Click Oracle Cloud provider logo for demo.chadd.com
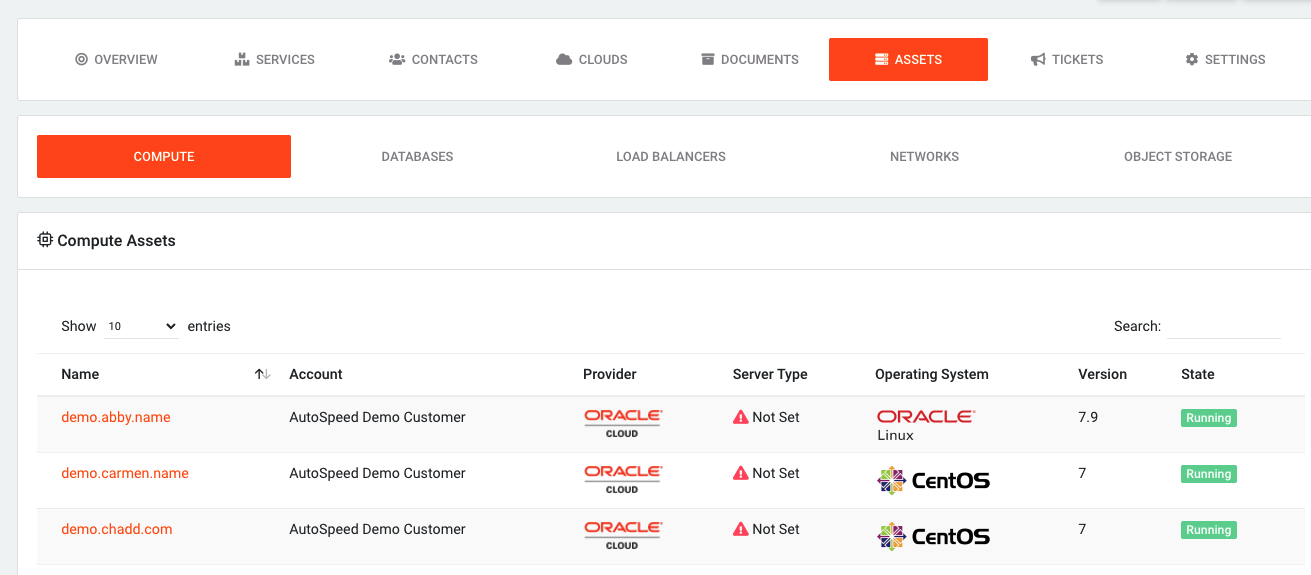Viewport: 1311px width, 575px height. pos(623,535)
